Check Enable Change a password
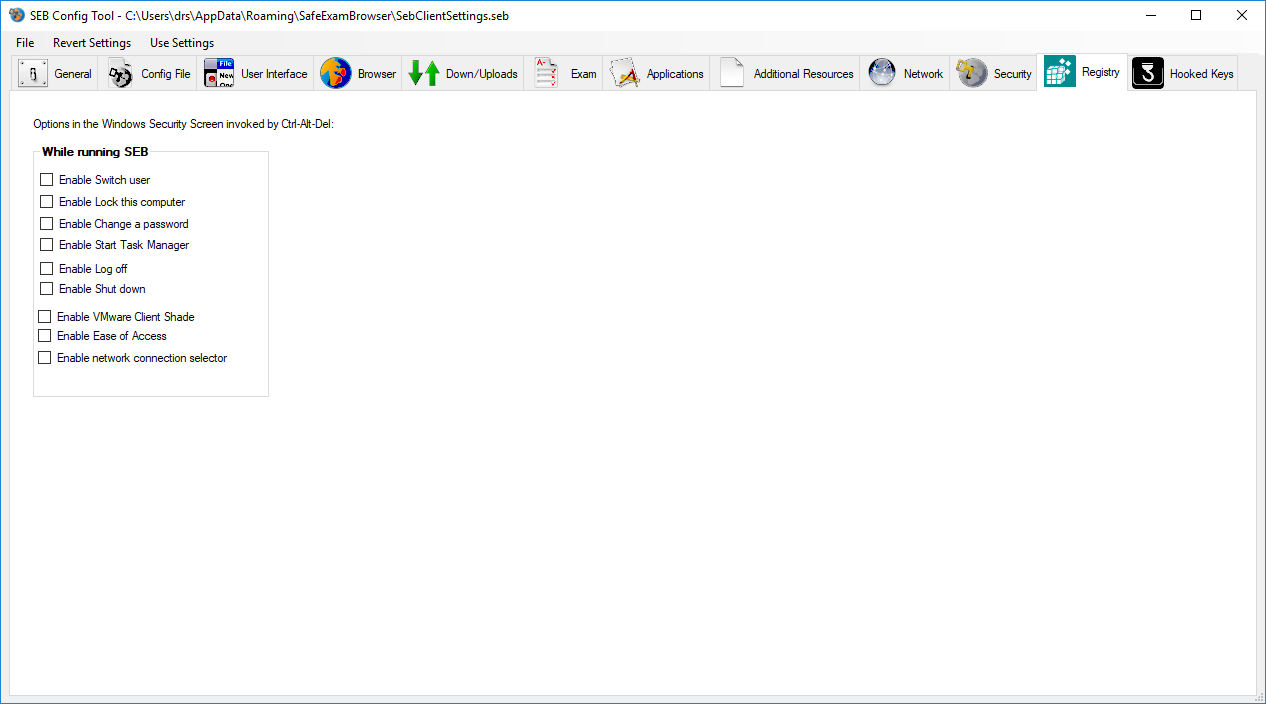This screenshot has height=704, width=1266. 46,224
